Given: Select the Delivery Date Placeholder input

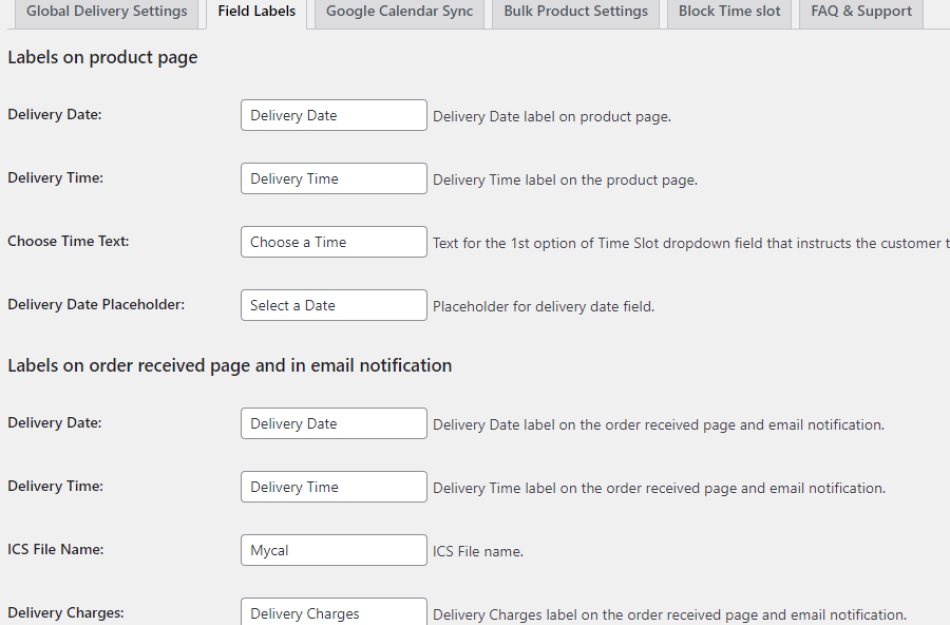Looking at the screenshot, I should coord(333,305).
